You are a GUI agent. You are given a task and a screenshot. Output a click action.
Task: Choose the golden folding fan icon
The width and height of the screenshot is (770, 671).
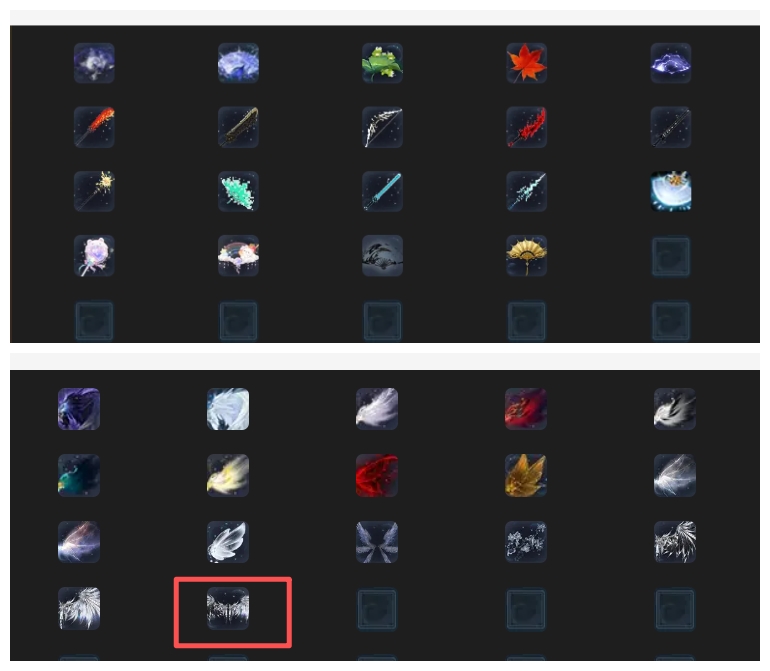pyautogui.click(x=526, y=255)
